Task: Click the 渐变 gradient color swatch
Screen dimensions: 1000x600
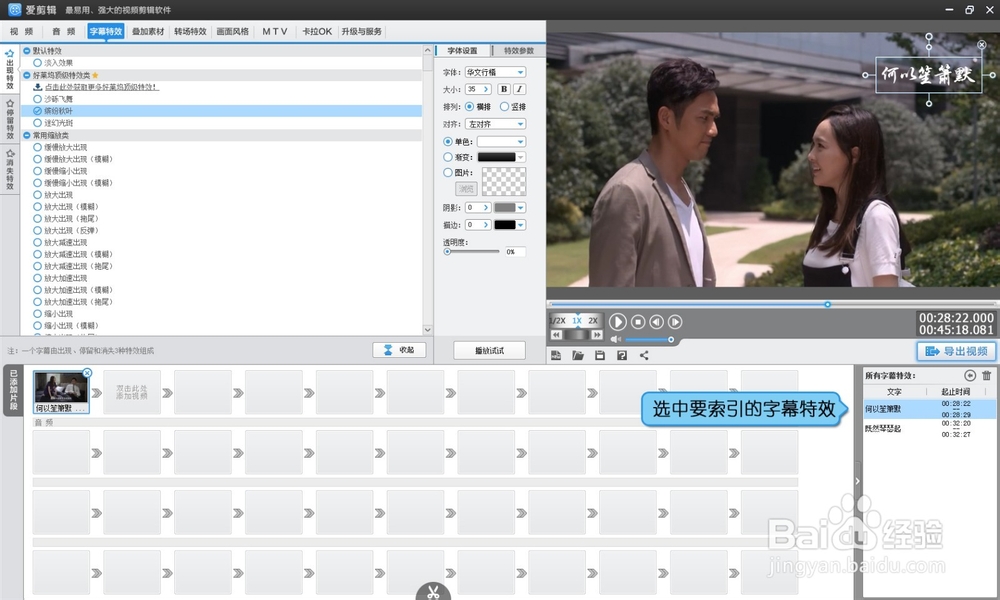Action: (496, 157)
